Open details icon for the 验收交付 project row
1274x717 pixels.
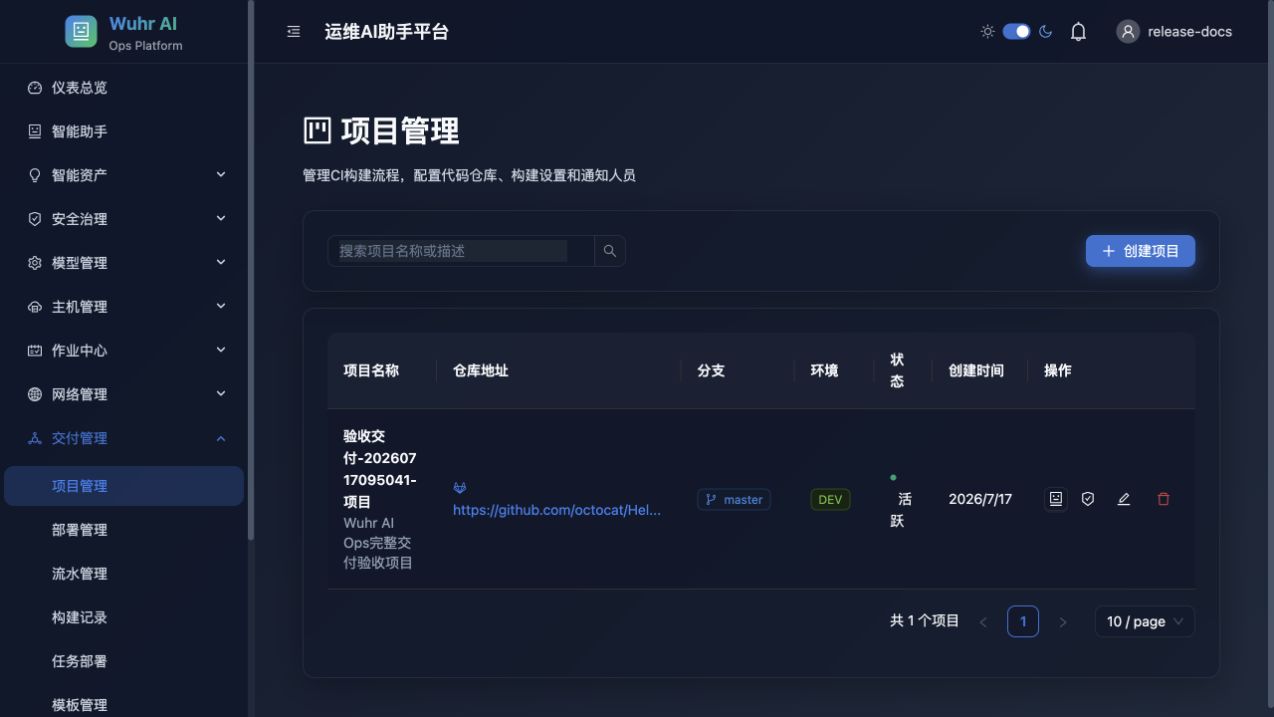pyautogui.click(x=1056, y=499)
